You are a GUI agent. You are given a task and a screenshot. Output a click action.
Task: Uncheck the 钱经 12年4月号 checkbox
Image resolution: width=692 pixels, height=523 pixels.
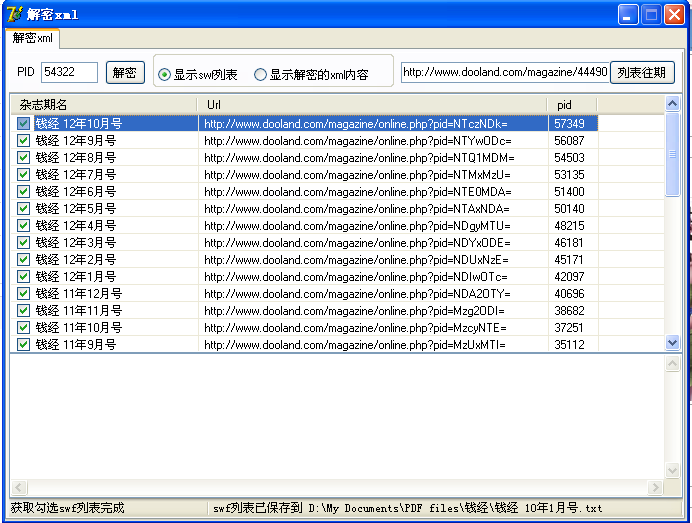23,226
